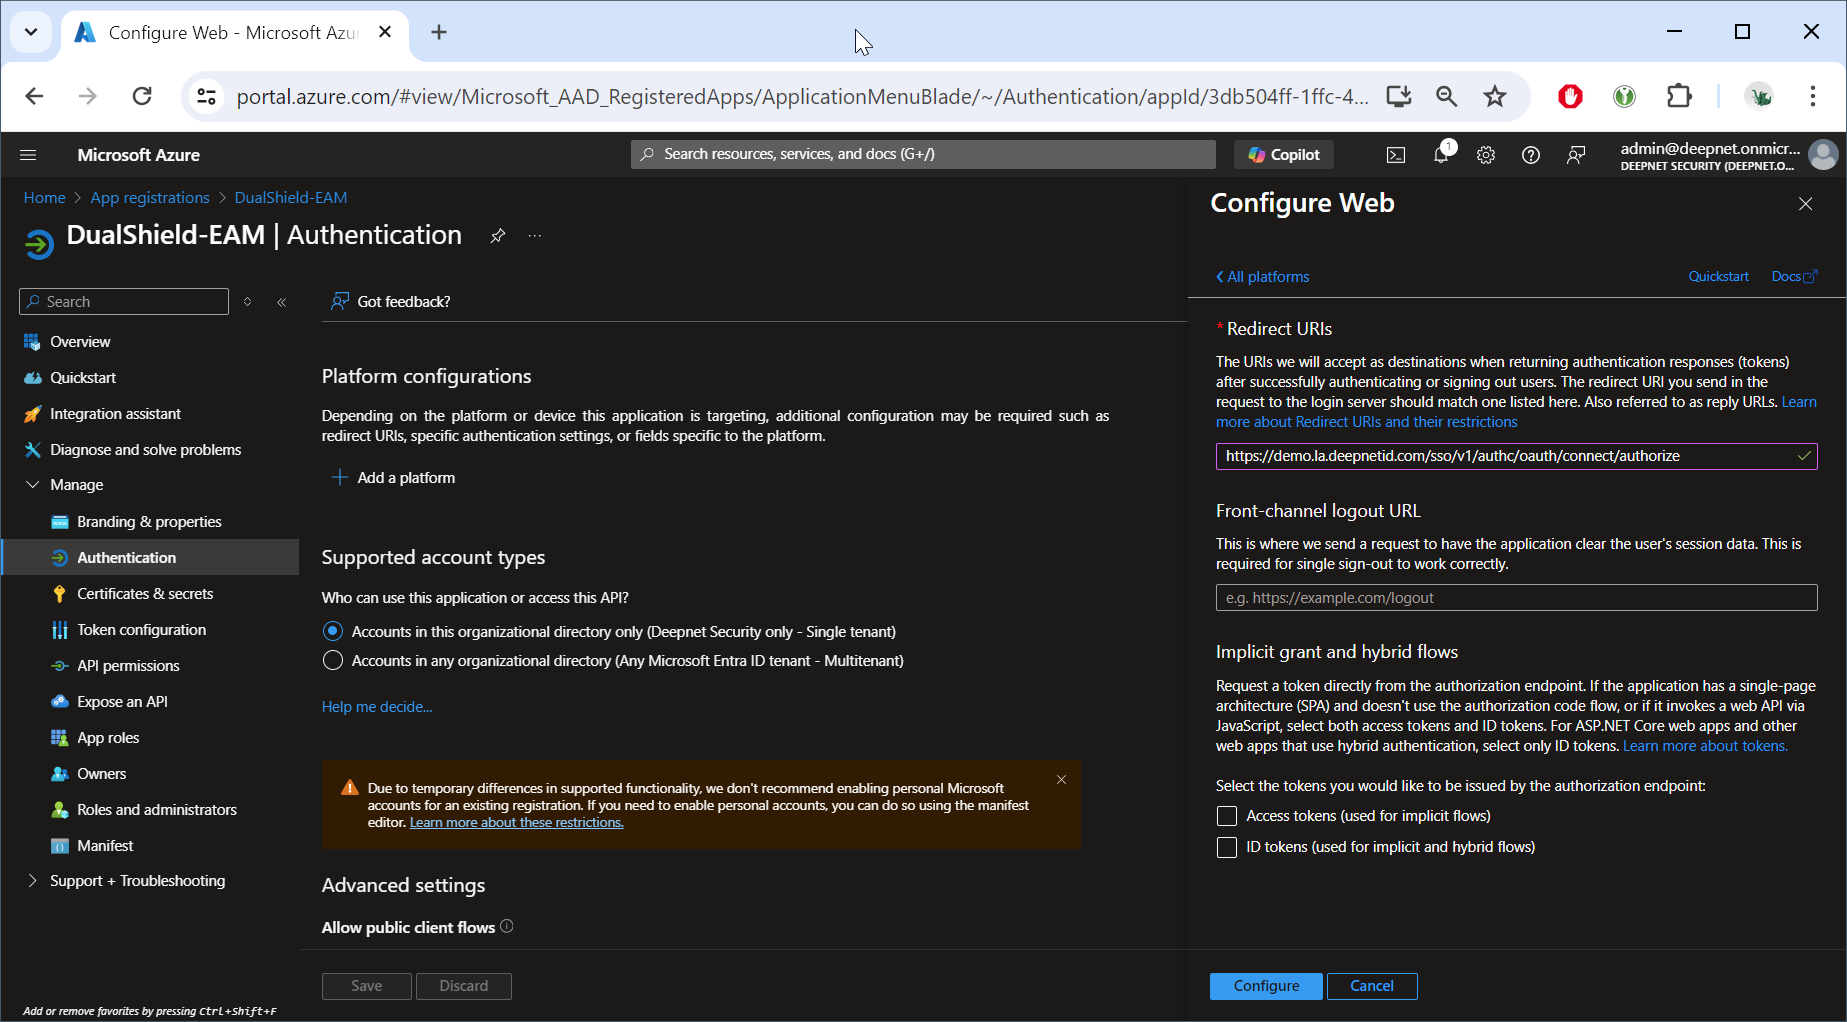Pin the Authentication blade

click(497, 236)
